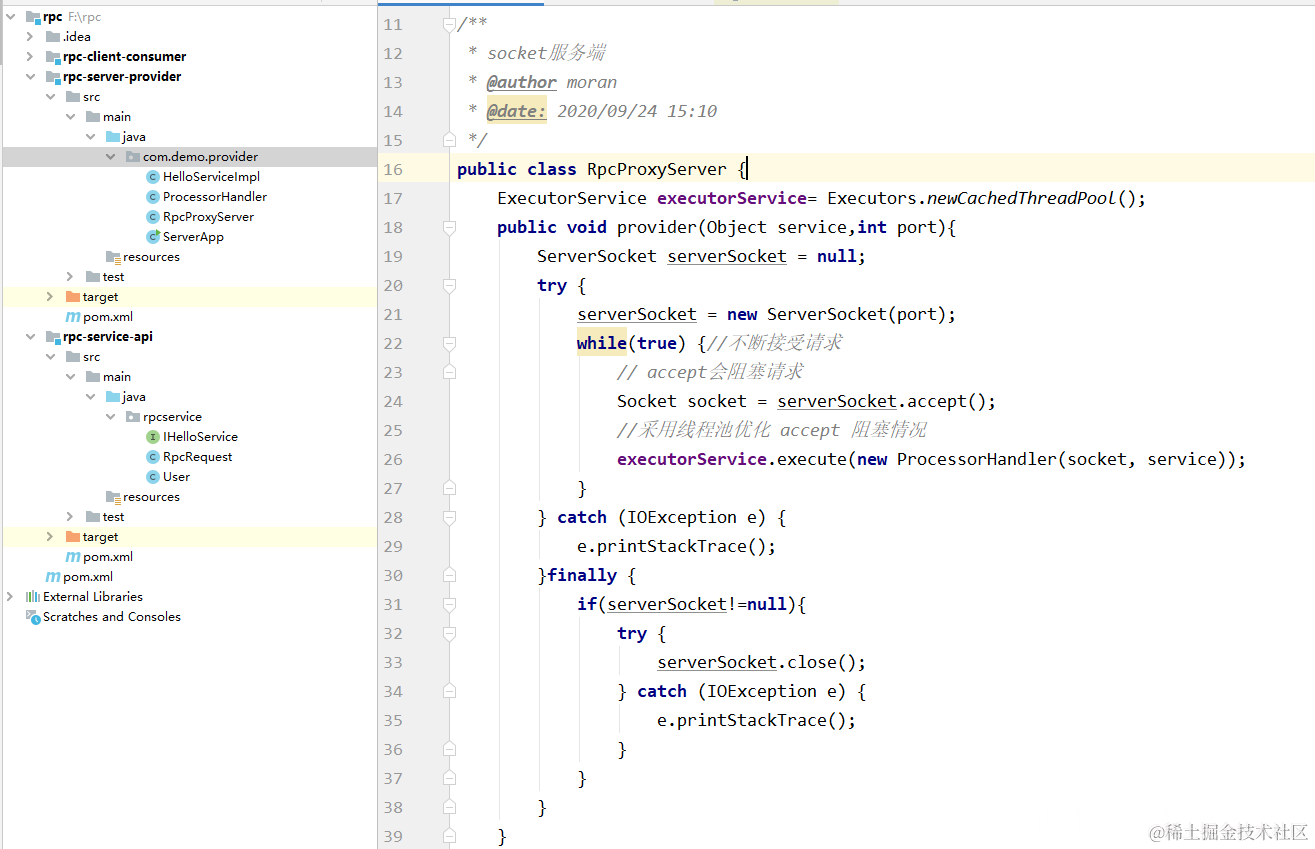Collapse the finally block fold at line 30
The image size is (1315, 849).
pos(449,575)
